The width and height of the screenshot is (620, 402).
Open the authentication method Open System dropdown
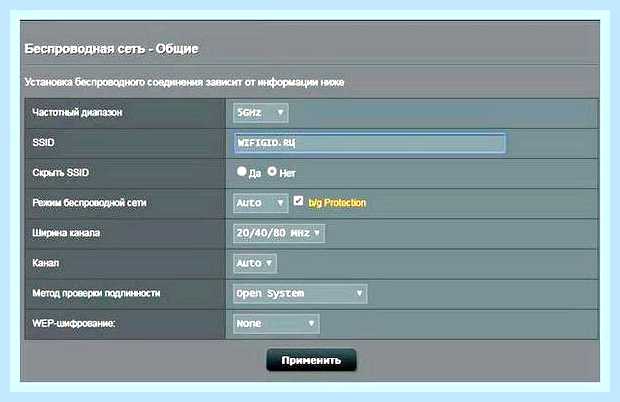point(300,294)
